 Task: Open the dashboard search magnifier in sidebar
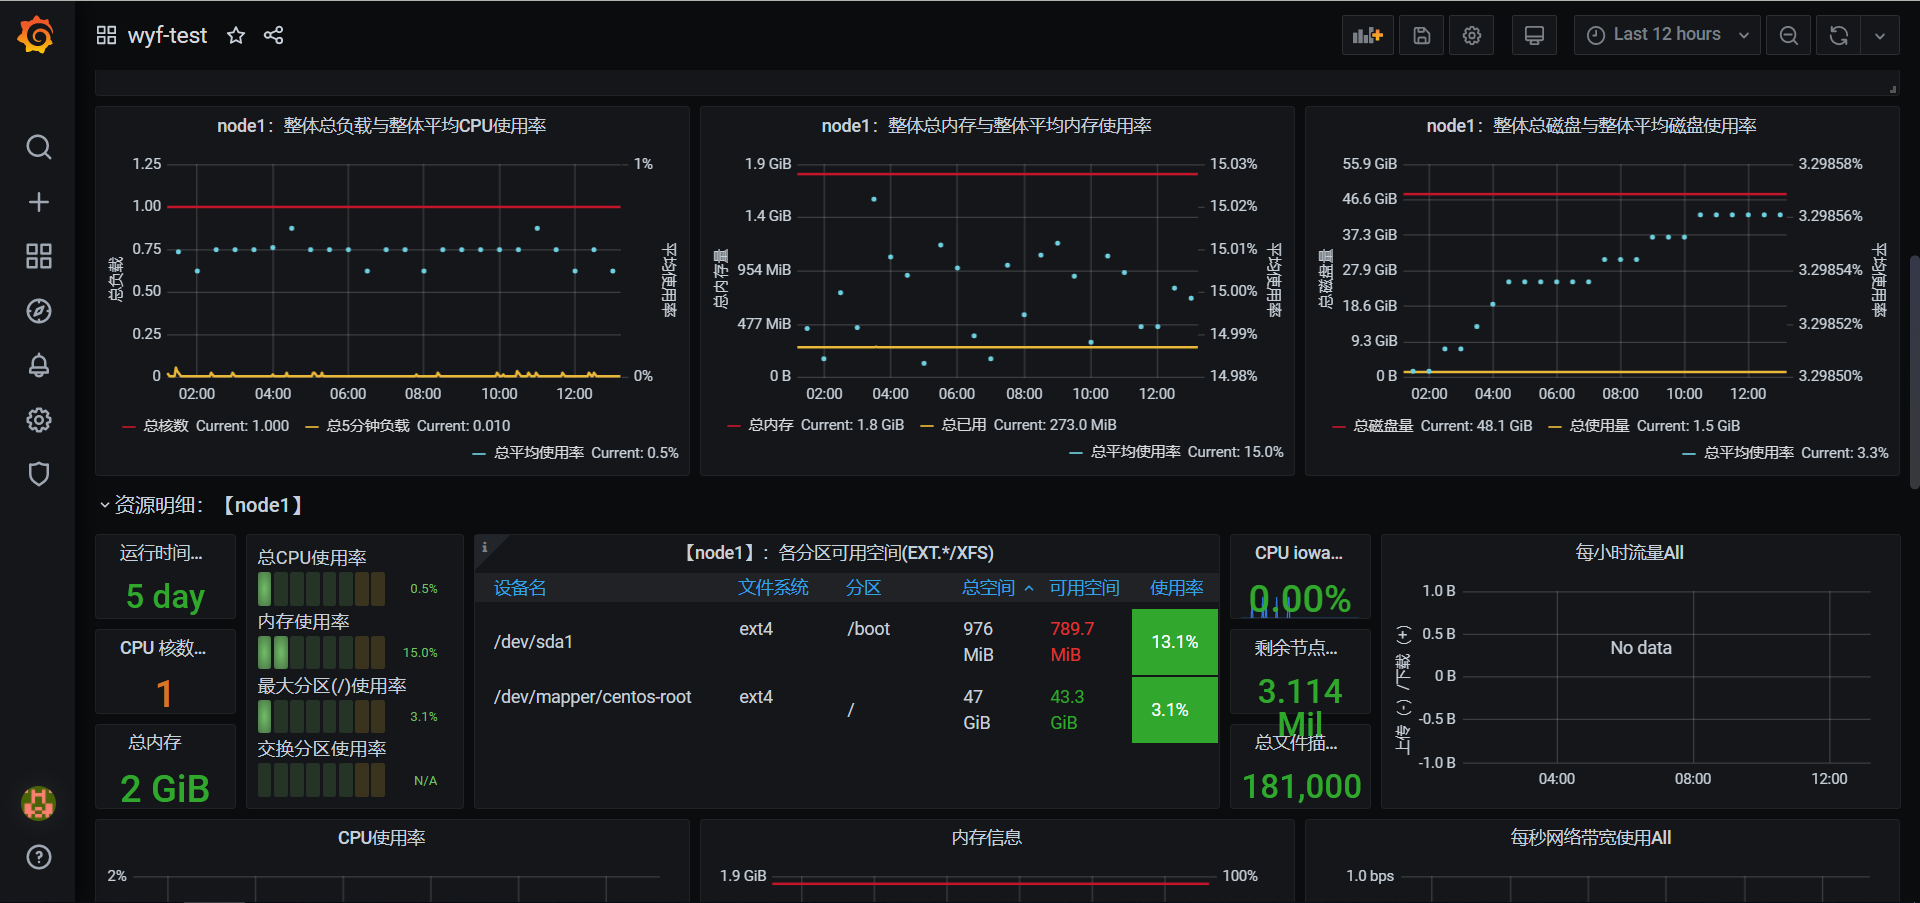[x=38, y=148]
